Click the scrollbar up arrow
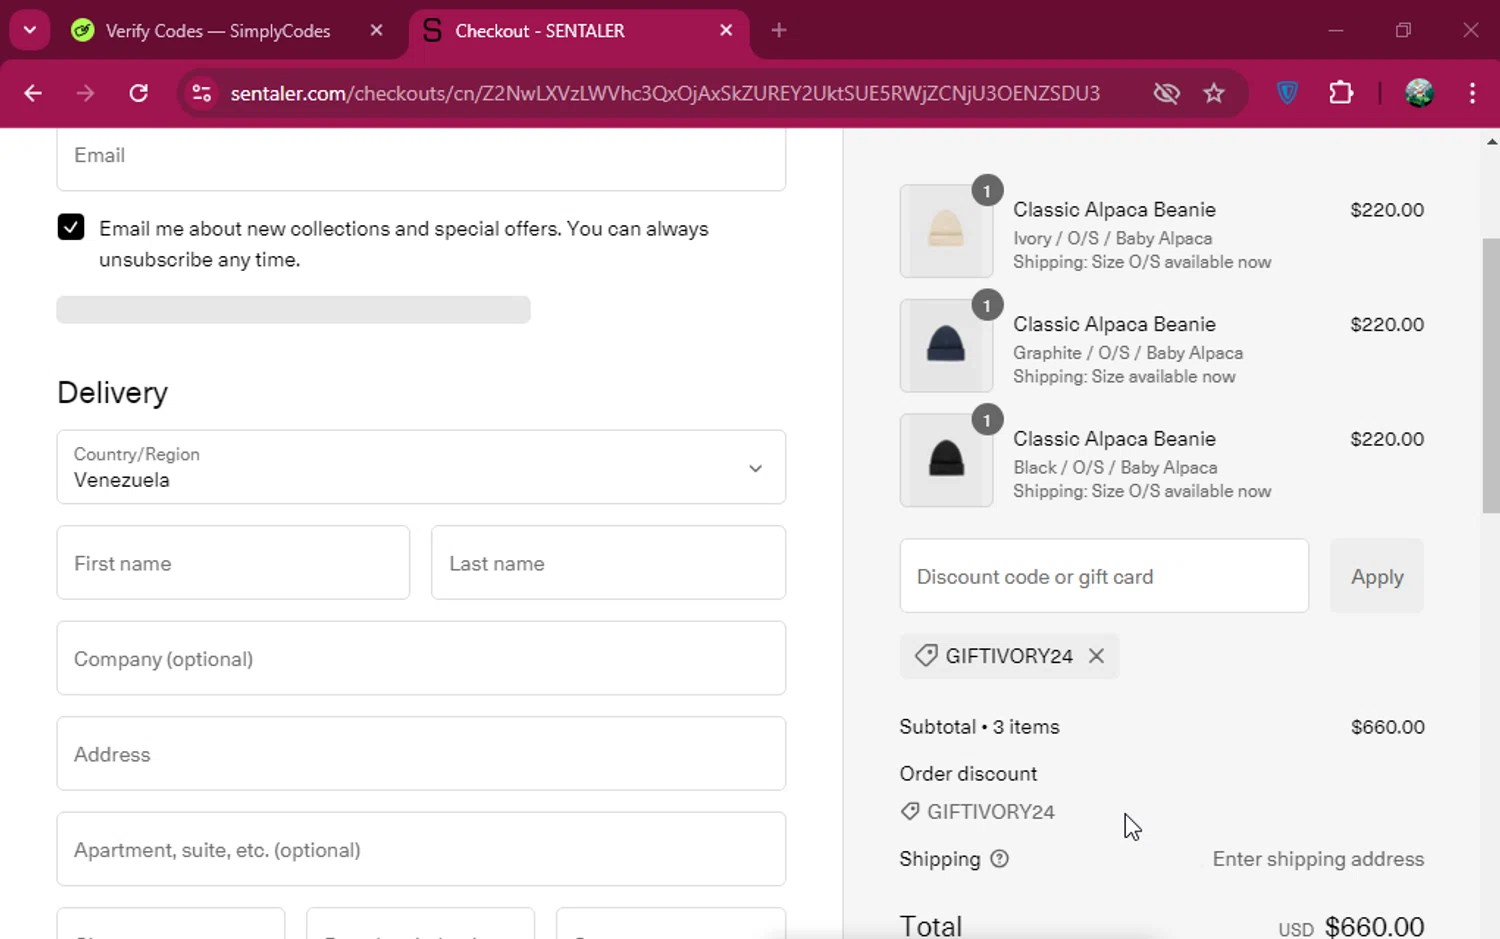Image resolution: width=1500 pixels, height=939 pixels. [1491, 142]
